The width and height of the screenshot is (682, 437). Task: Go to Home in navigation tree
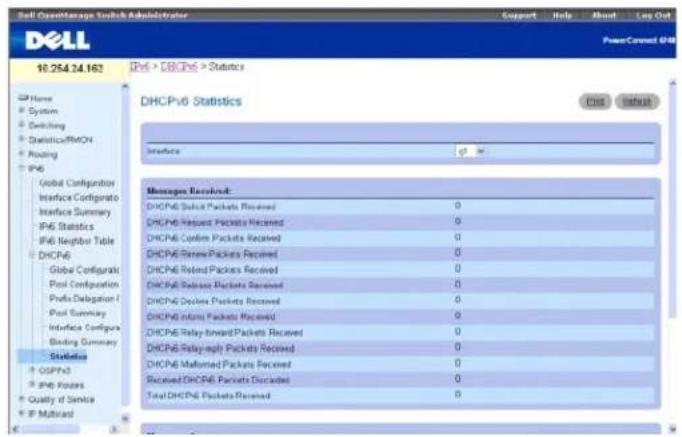pos(41,98)
